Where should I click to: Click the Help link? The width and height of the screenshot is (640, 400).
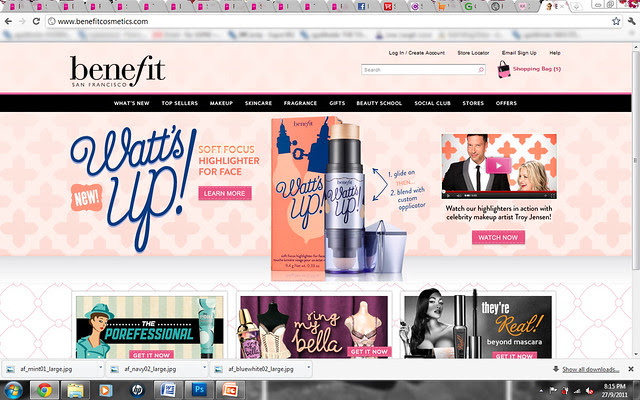click(555, 53)
